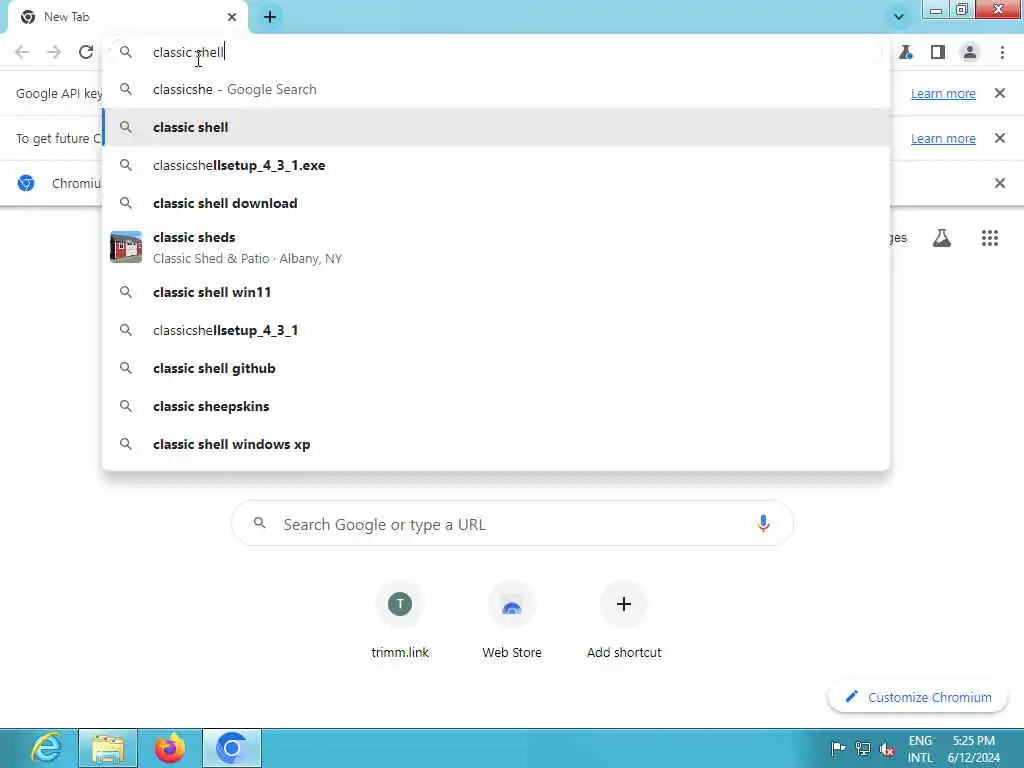Close the New Tab tab

(x=232, y=17)
